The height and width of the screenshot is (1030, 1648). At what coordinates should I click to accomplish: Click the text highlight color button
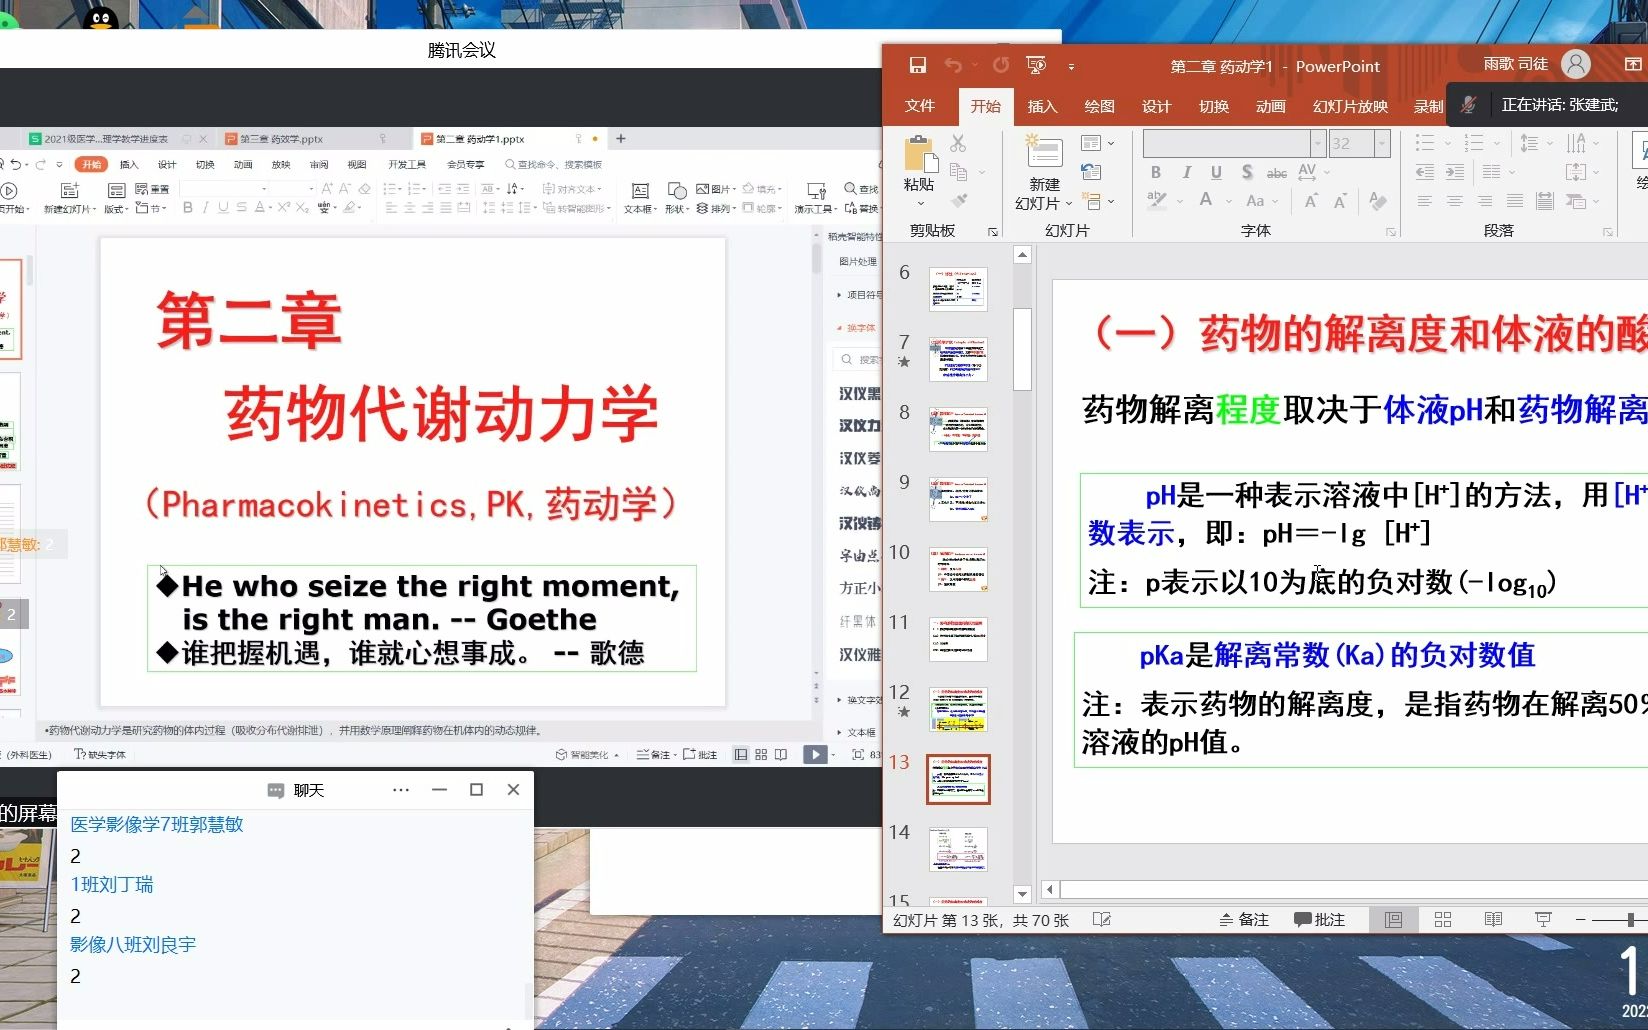1157,200
